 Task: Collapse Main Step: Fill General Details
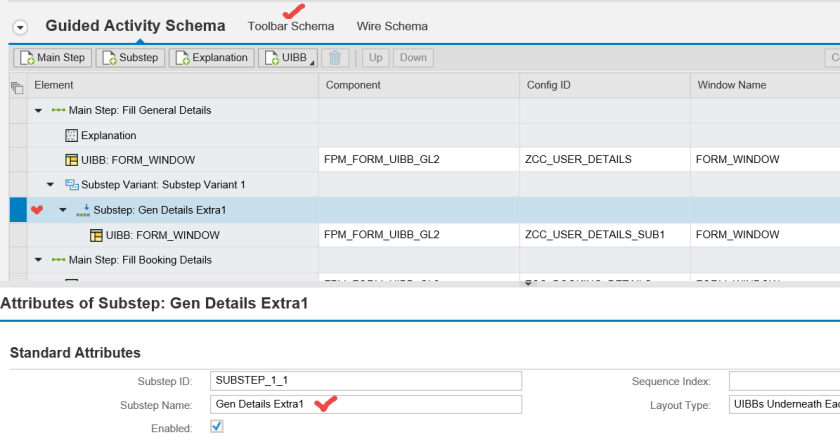[x=39, y=111]
